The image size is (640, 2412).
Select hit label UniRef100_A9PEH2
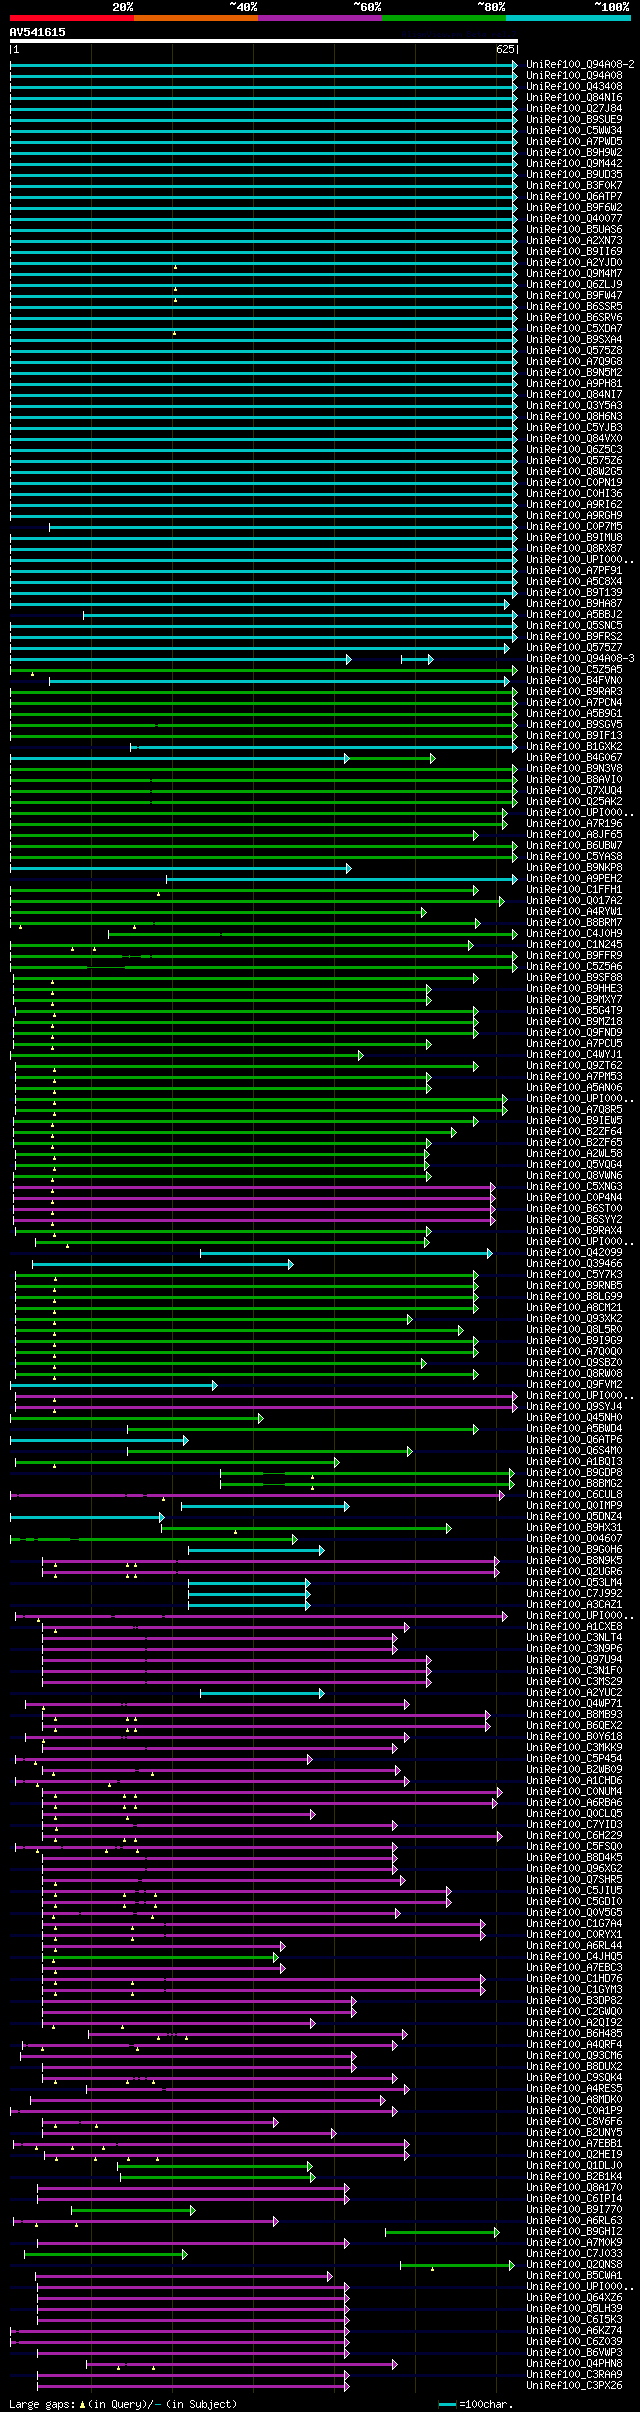coord(574,878)
